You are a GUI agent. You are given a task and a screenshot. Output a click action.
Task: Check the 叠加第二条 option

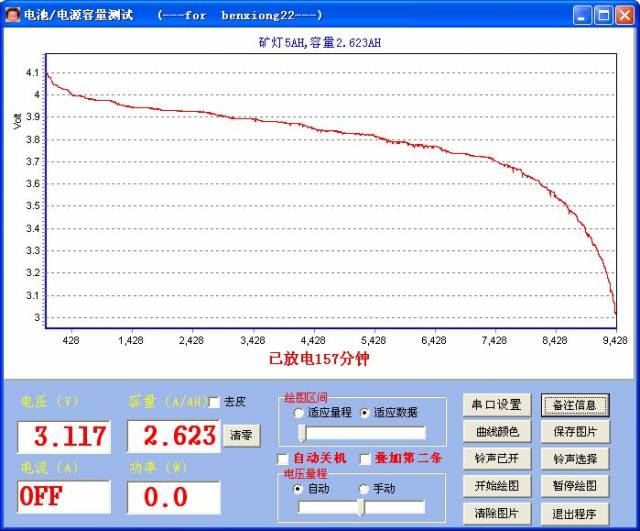pos(365,459)
